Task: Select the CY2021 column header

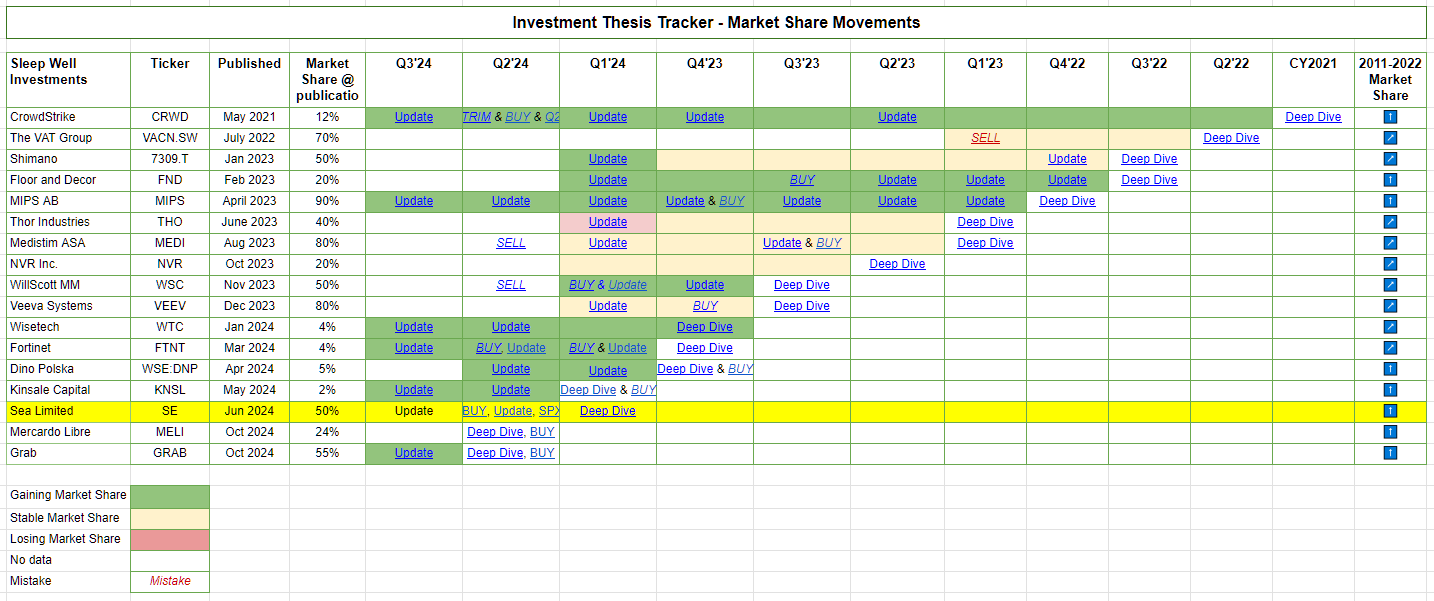Action: click(x=1313, y=80)
